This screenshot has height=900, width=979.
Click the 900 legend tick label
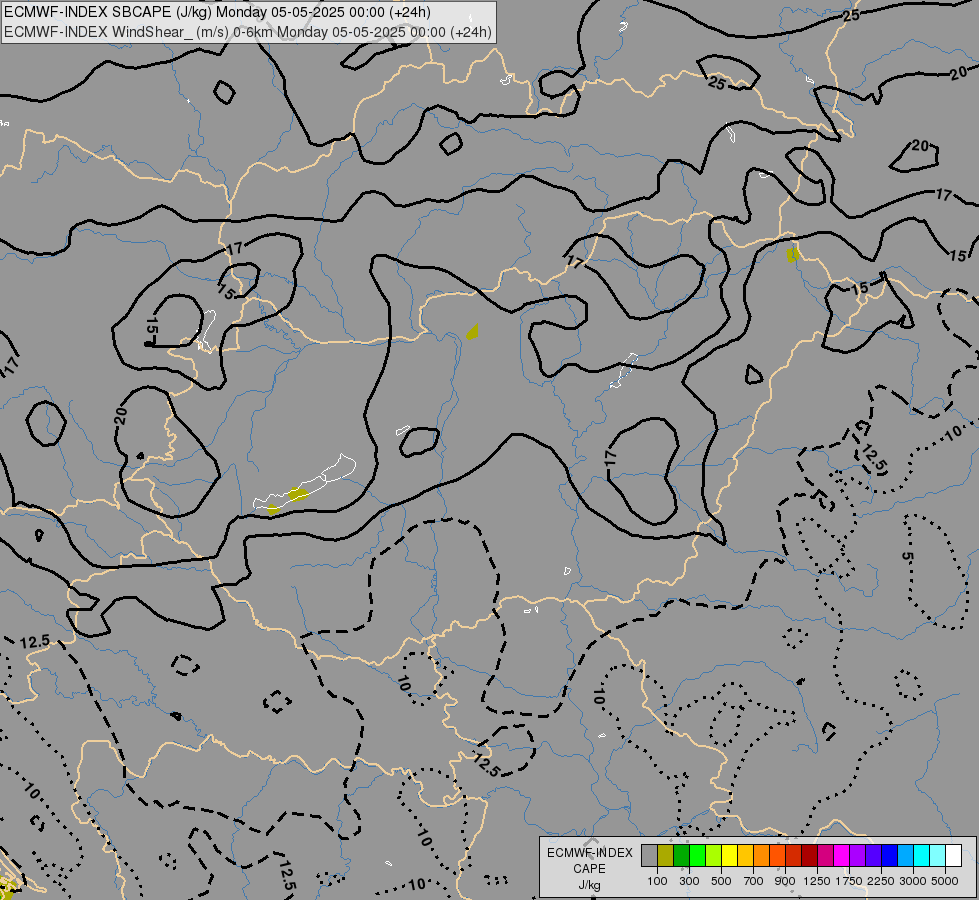coord(785,881)
